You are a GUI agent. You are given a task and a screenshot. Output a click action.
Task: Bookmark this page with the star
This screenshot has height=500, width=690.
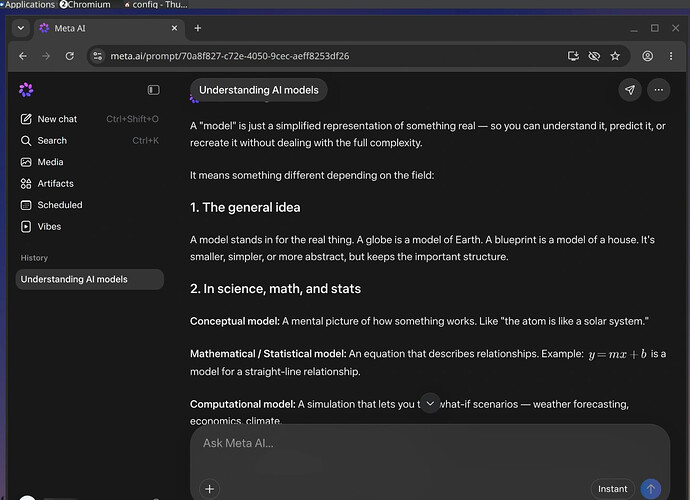(x=615, y=56)
